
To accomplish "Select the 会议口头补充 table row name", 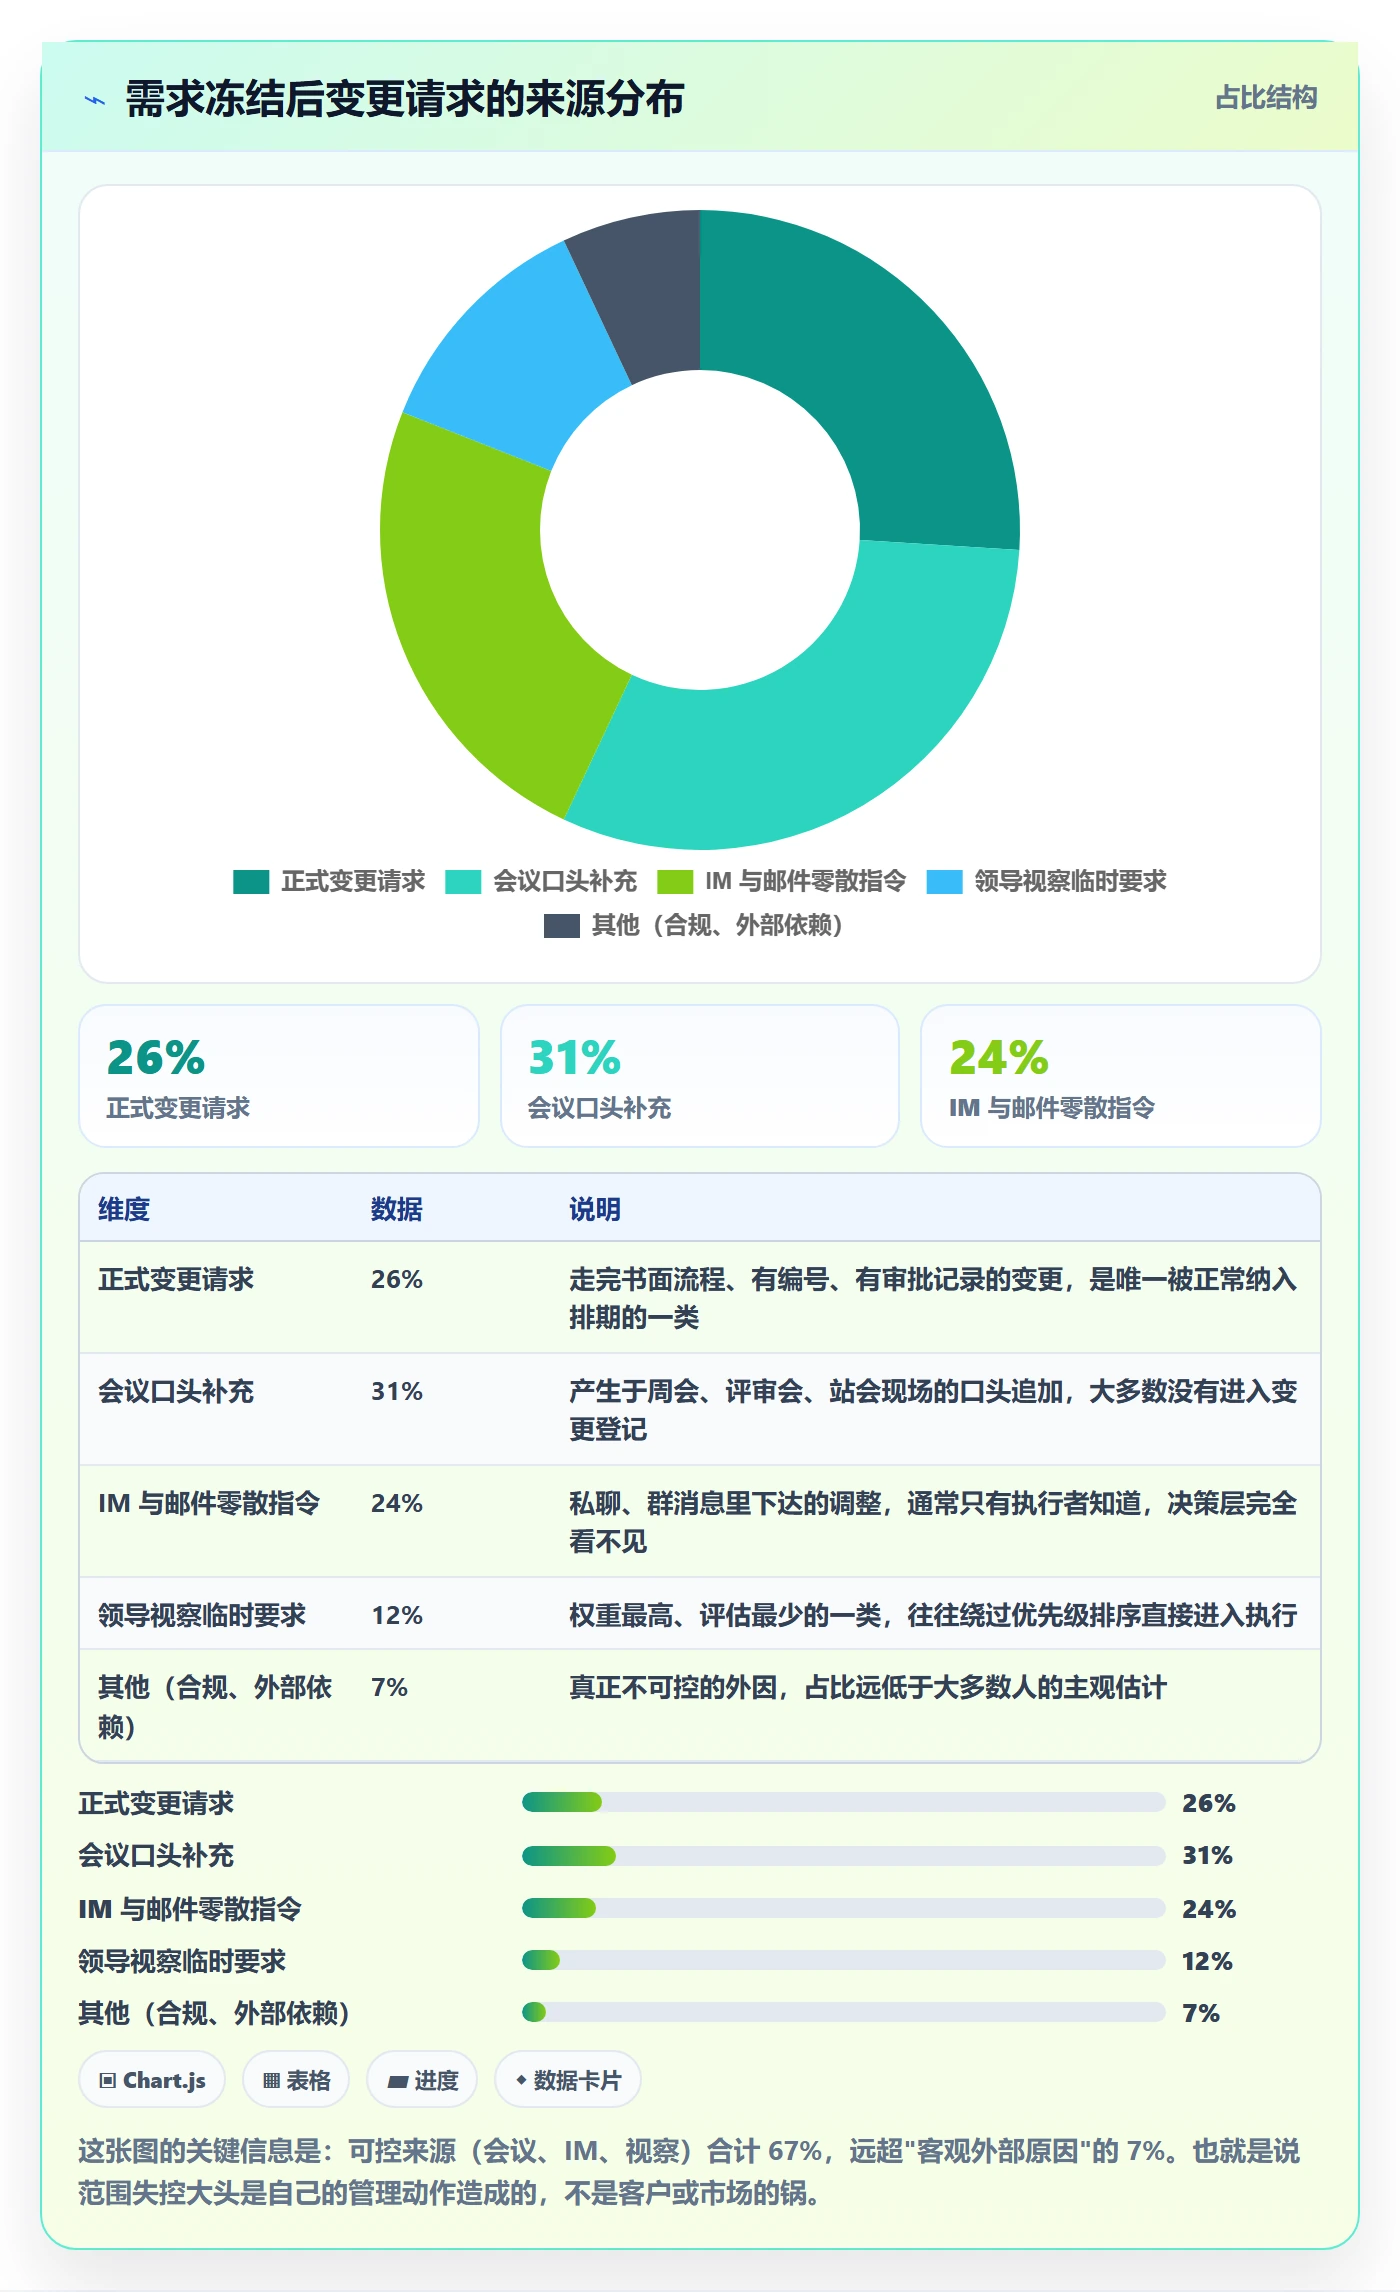I will (176, 1391).
